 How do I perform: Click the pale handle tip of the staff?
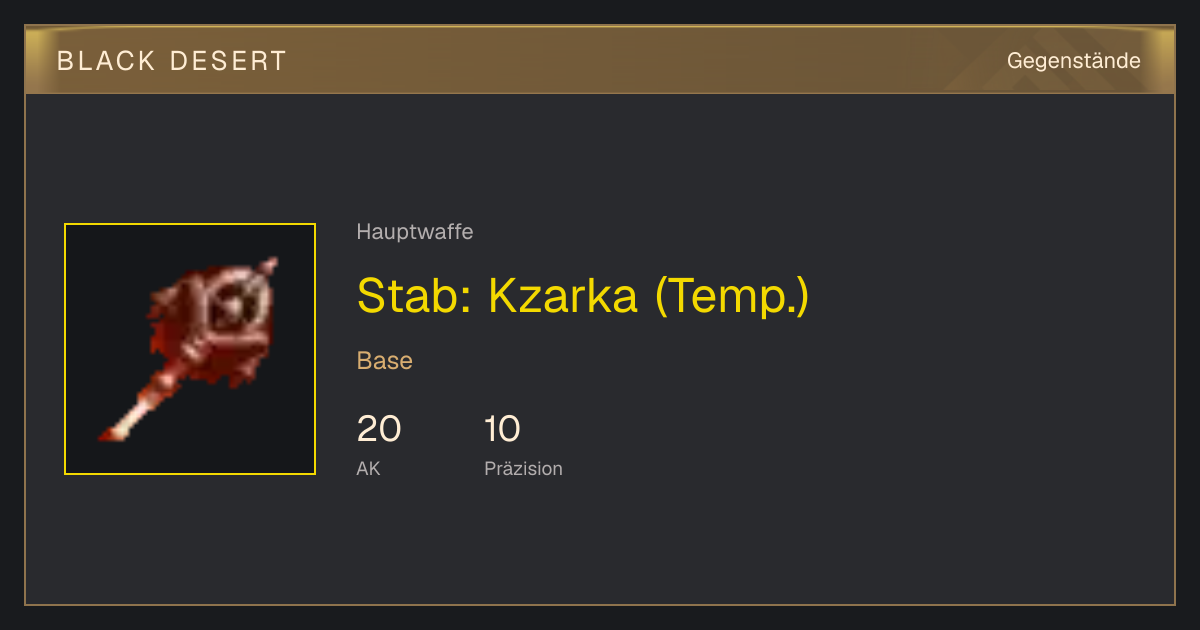tap(118, 430)
